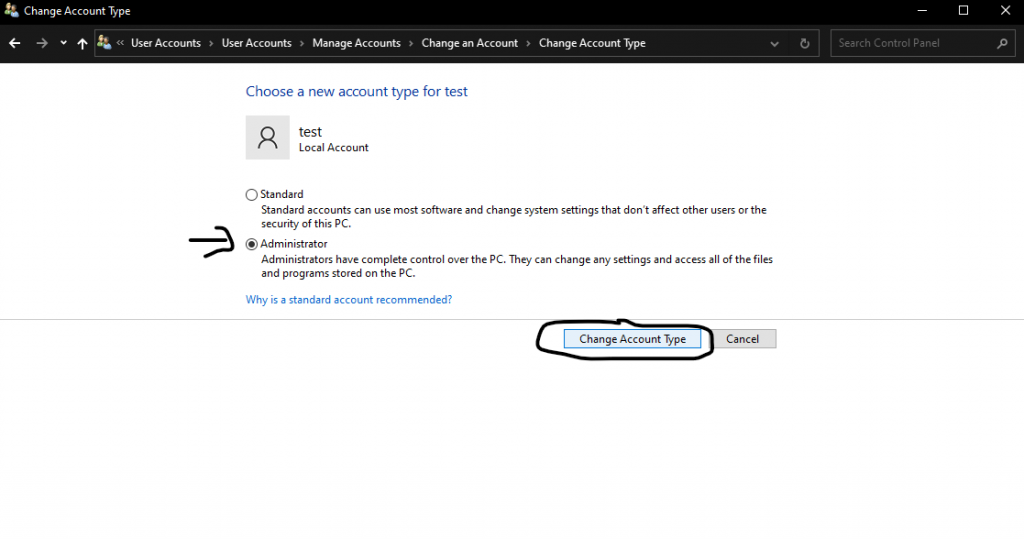The image size is (1024, 539).
Task: Open Why is a standard account recommended link
Action: [349, 300]
